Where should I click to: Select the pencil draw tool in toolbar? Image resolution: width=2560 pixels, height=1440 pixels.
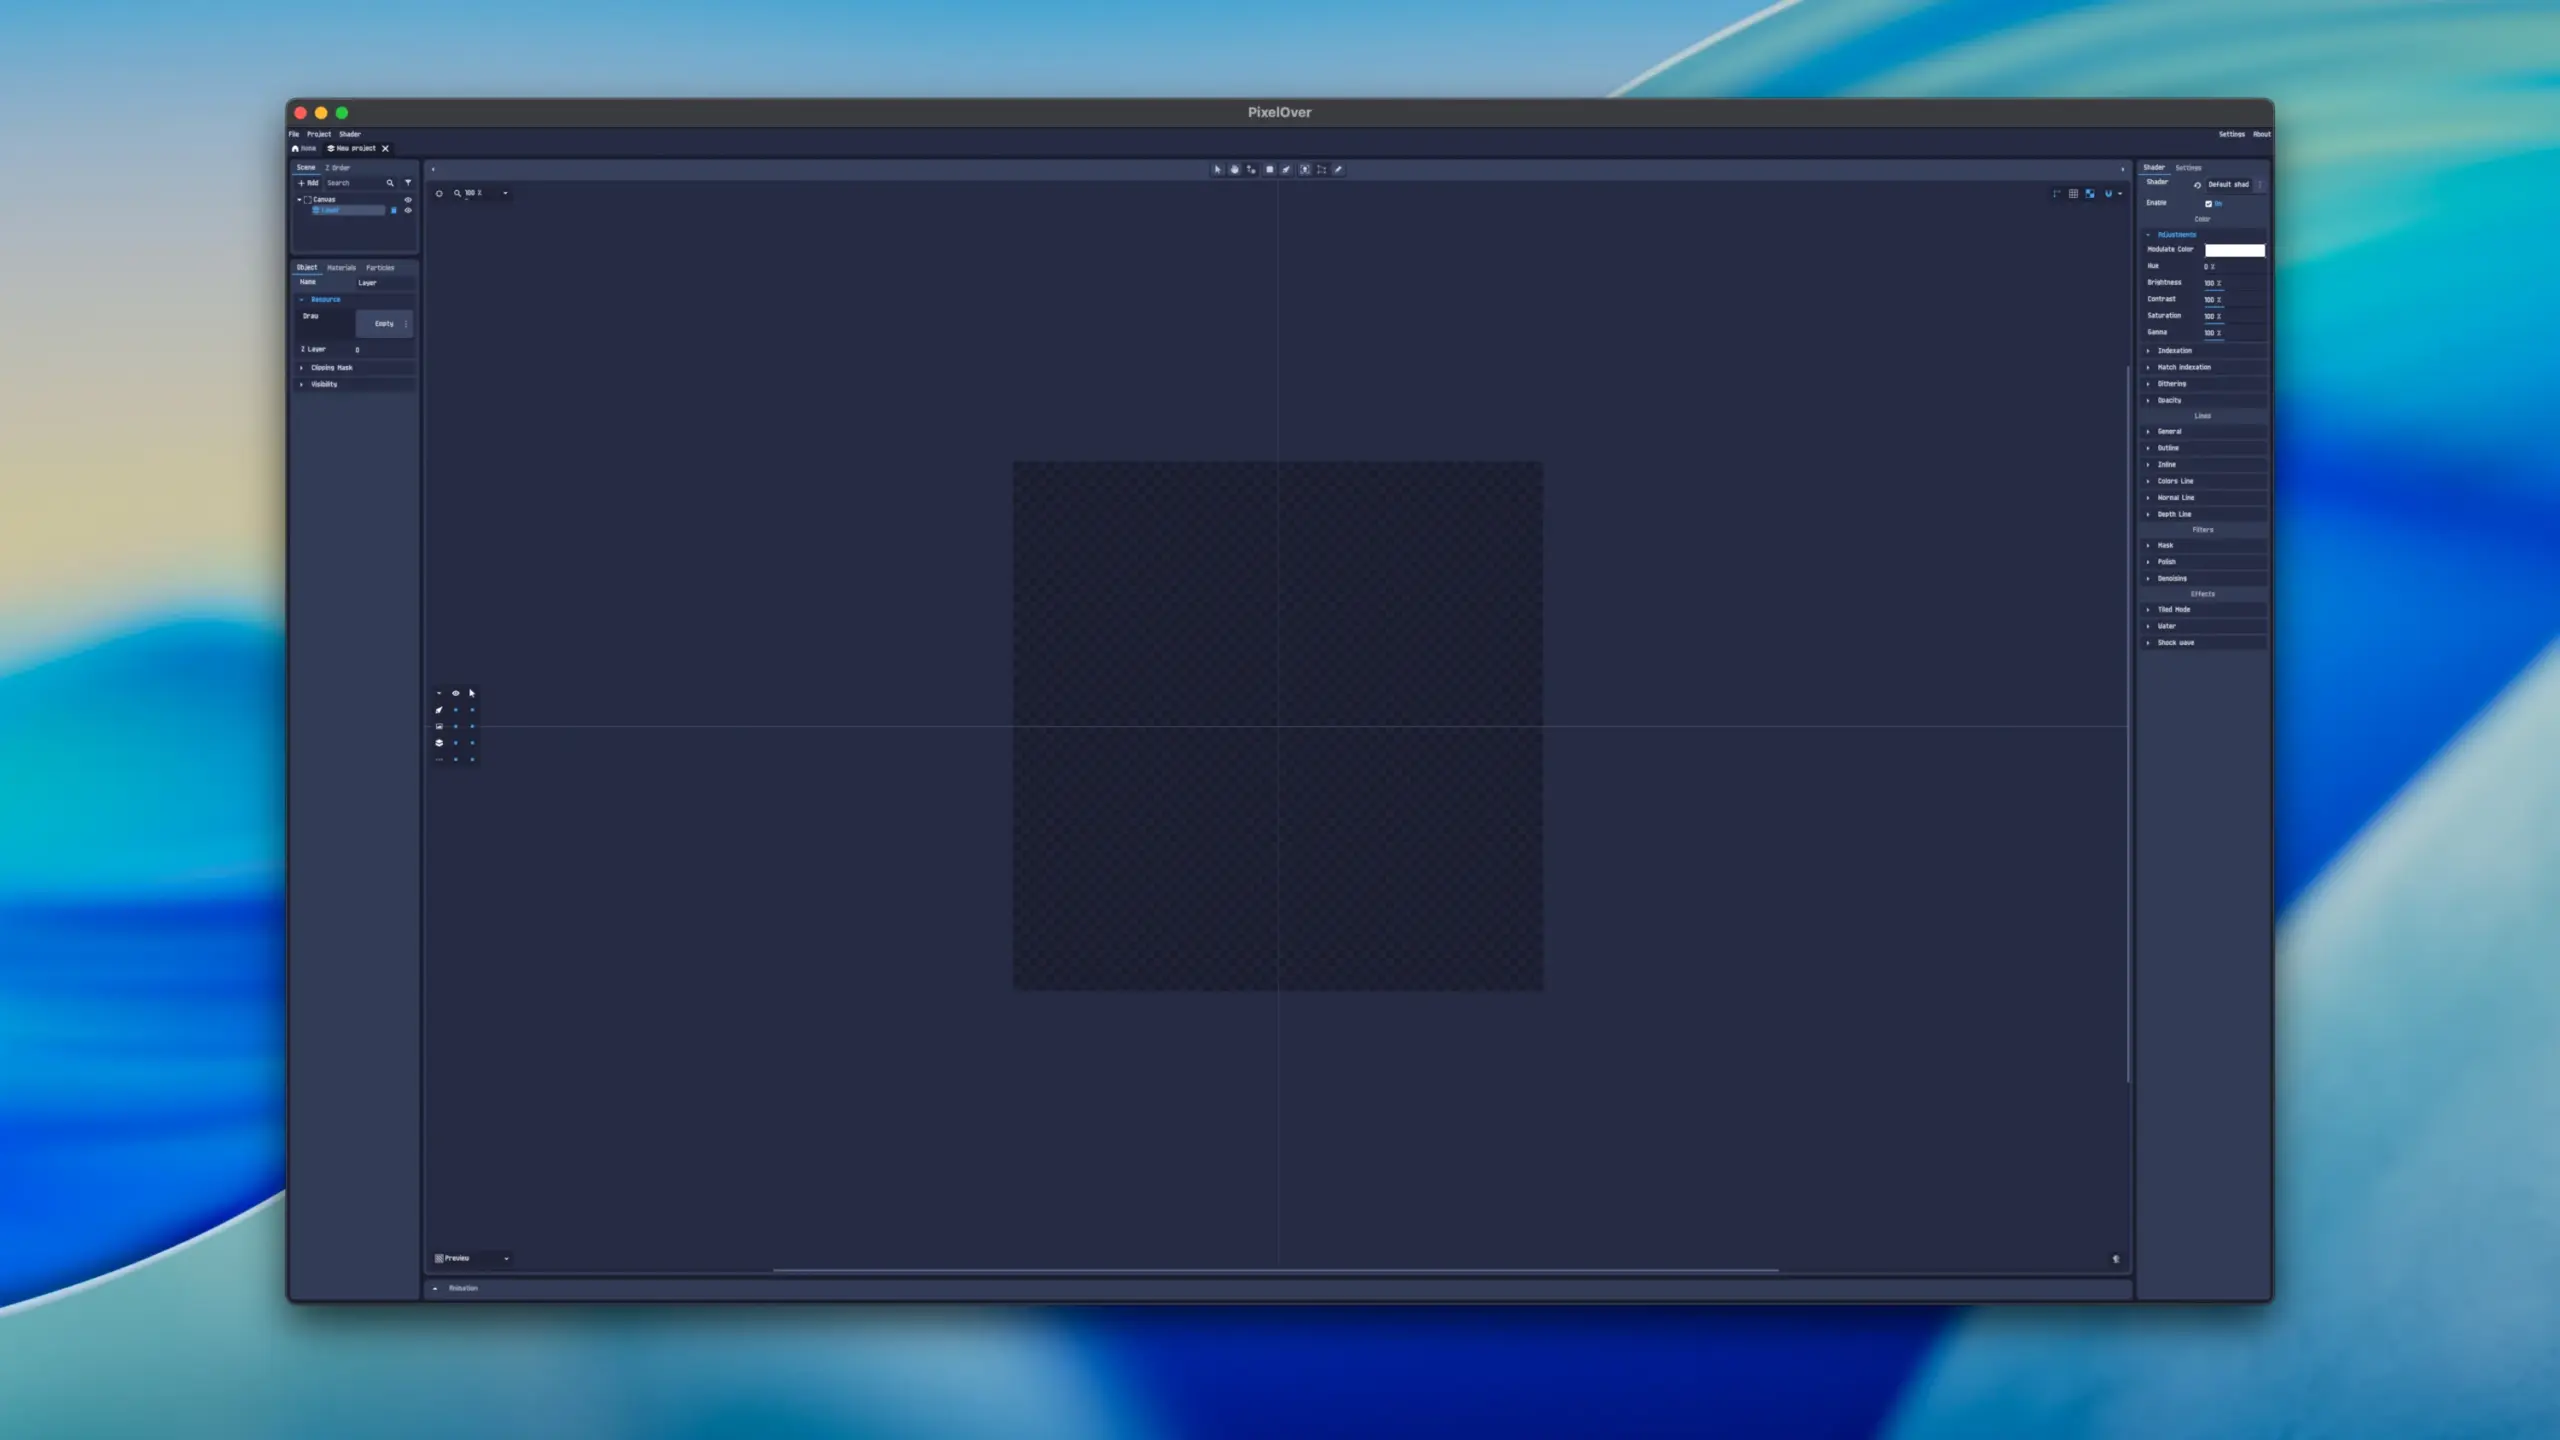point(1338,170)
